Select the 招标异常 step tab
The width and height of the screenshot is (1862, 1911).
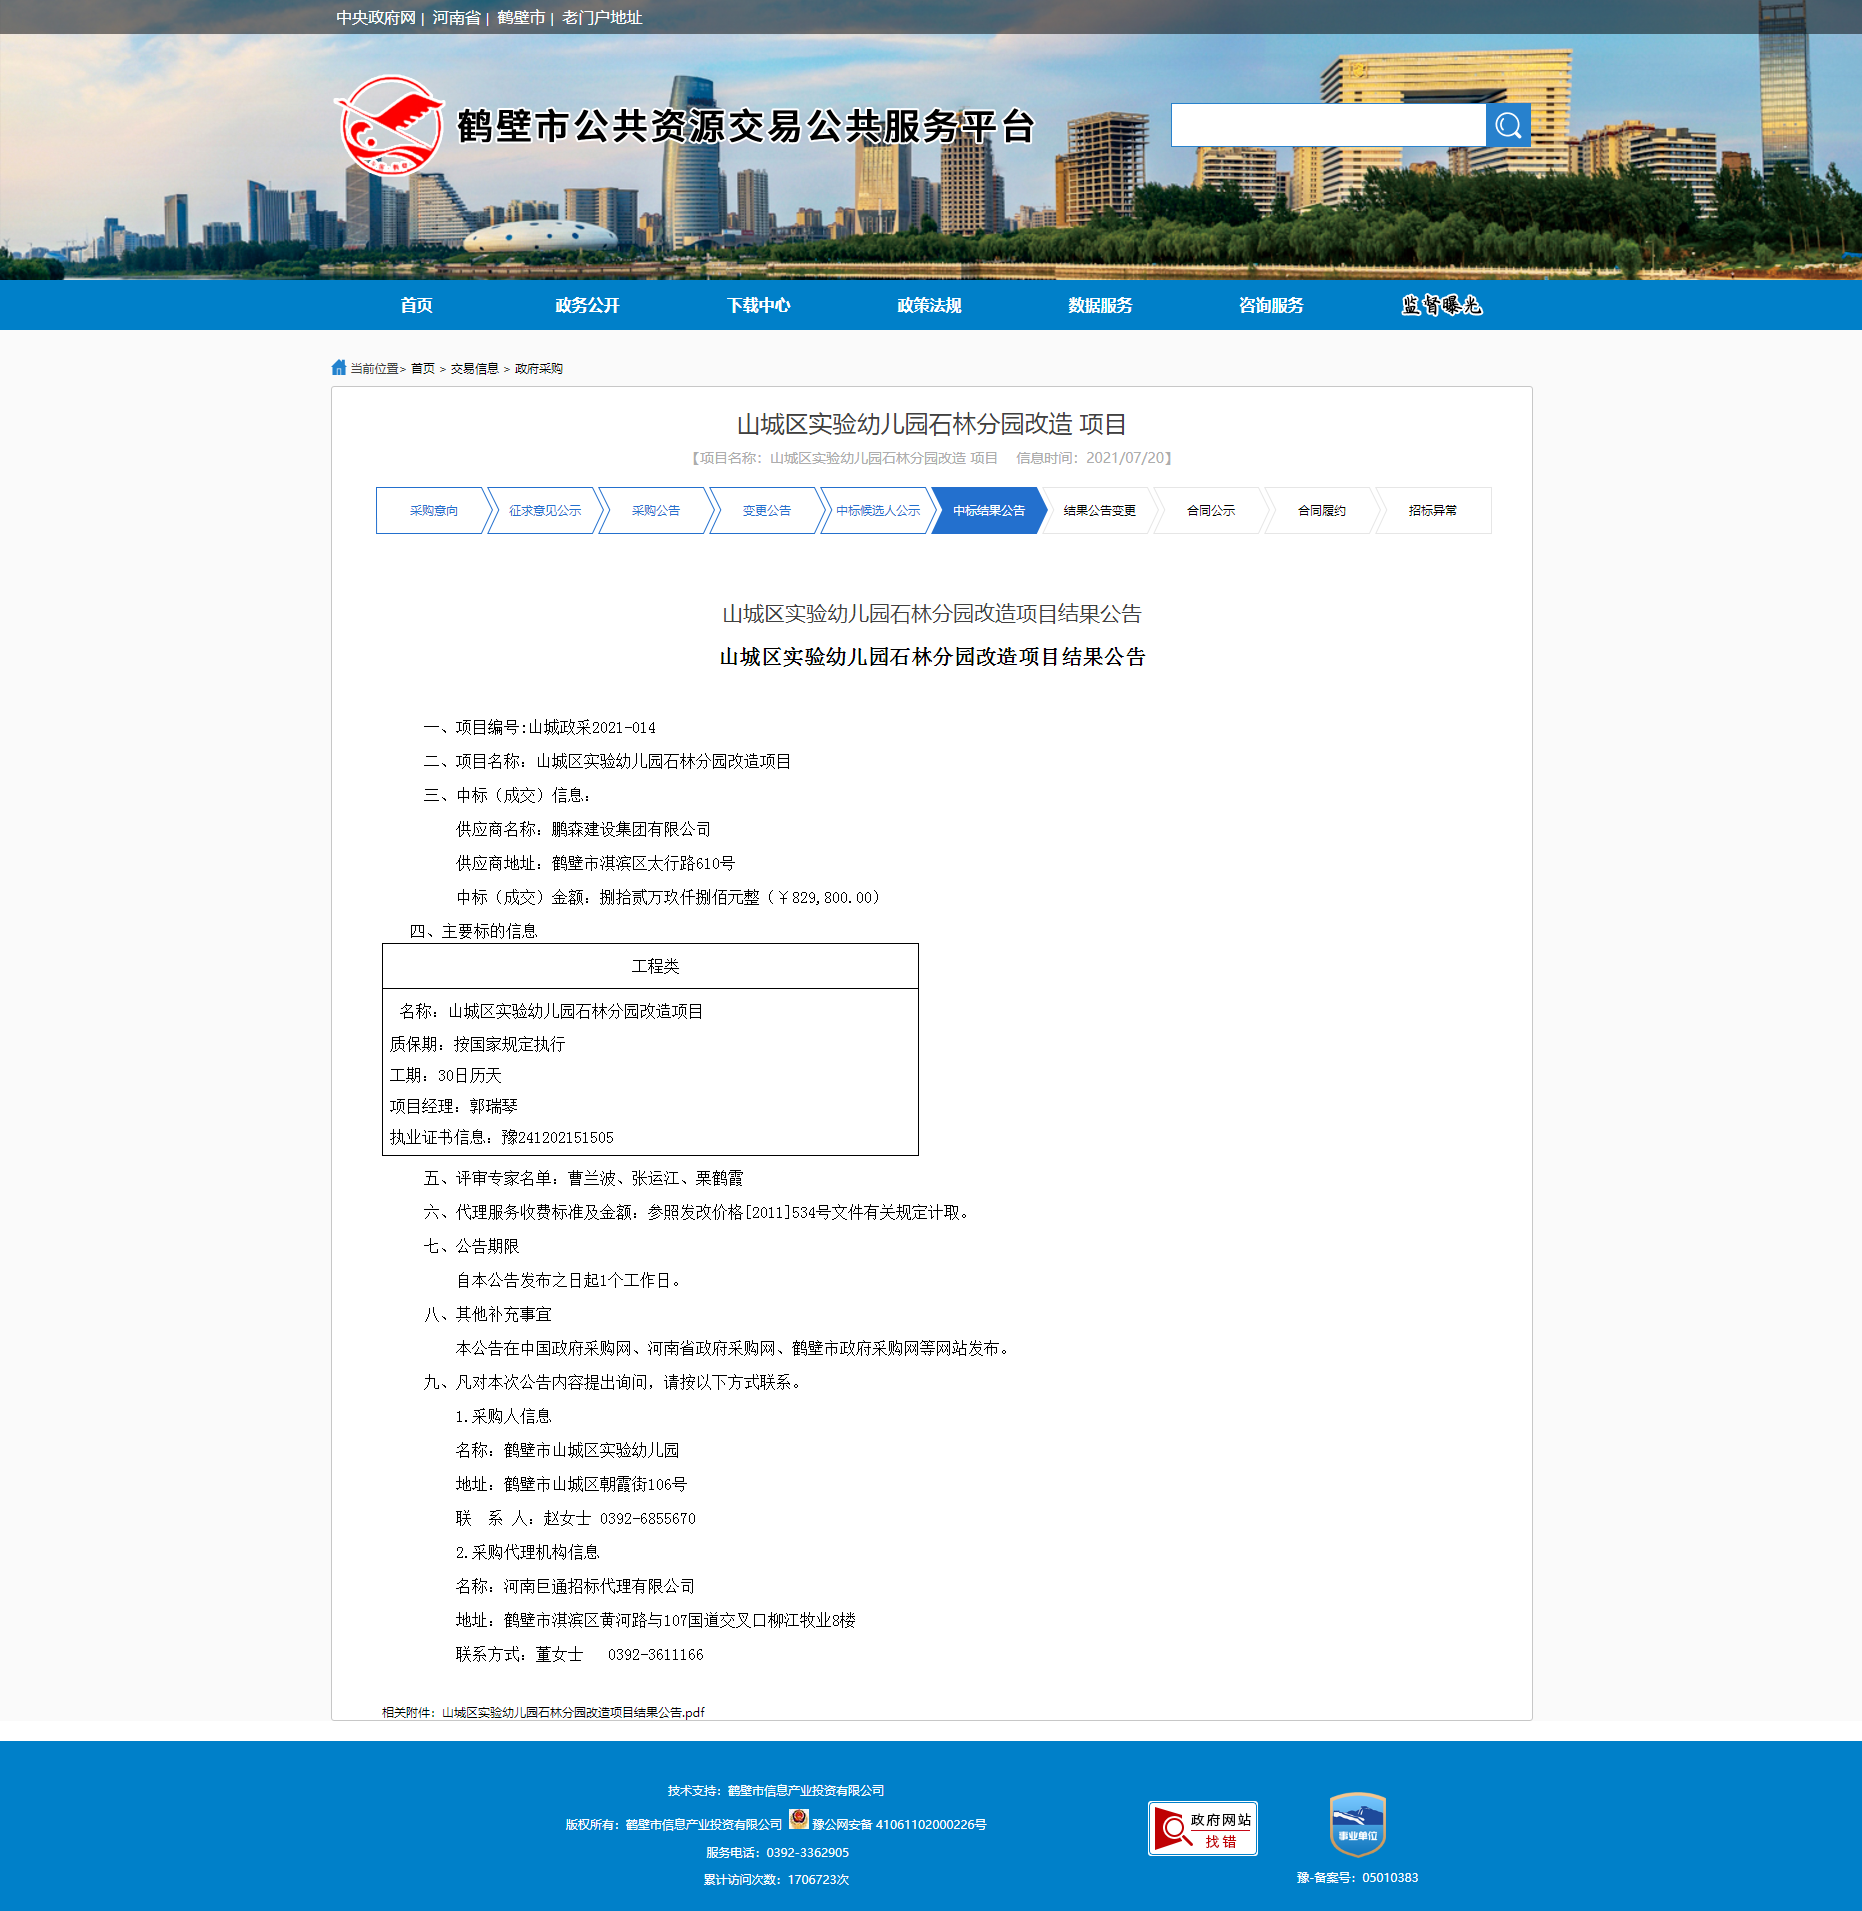pyautogui.click(x=1432, y=511)
